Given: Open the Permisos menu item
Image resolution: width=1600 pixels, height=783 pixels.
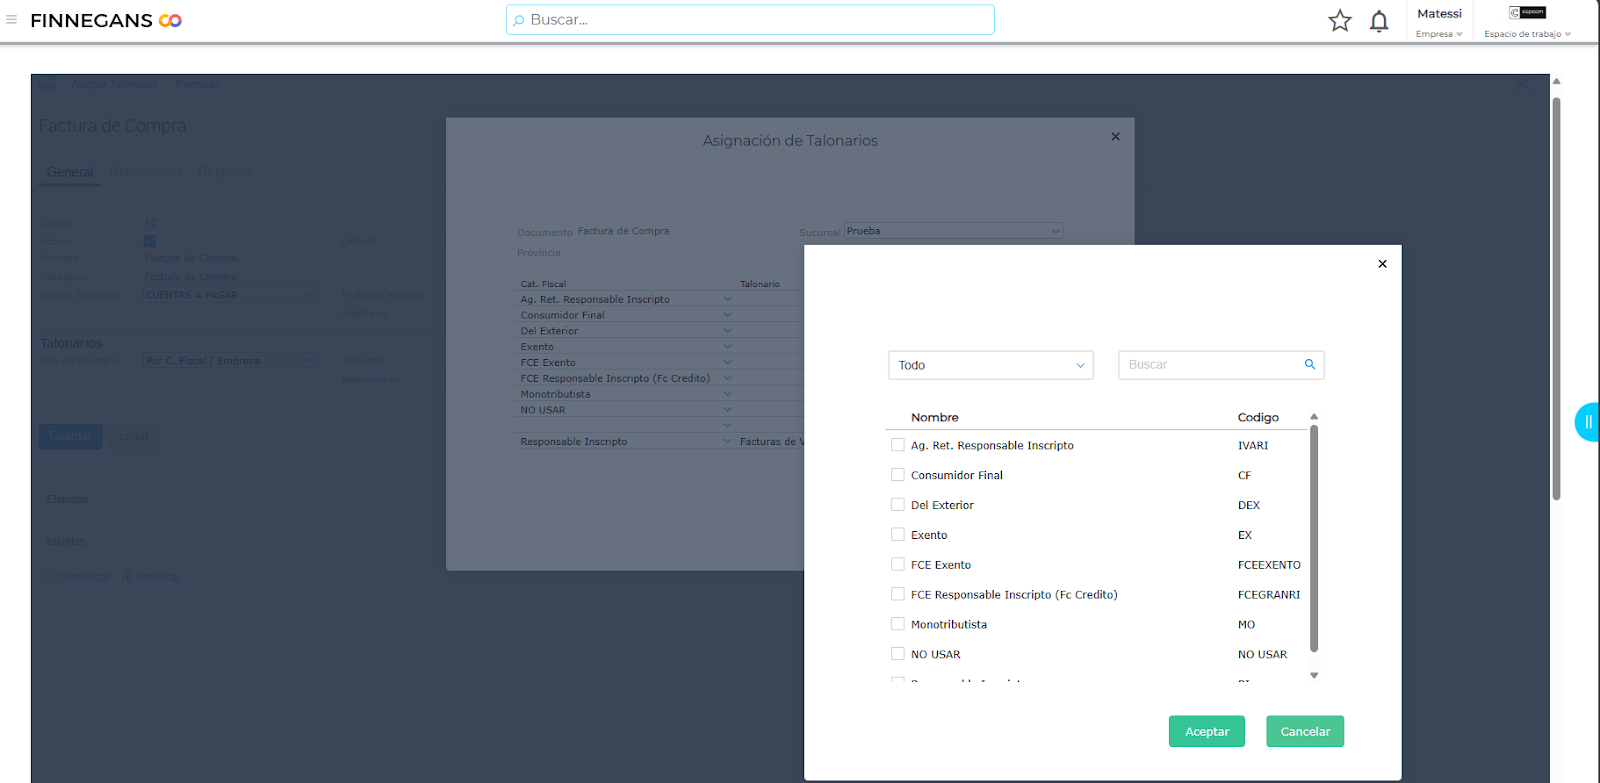Looking at the screenshot, I should (198, 84).
